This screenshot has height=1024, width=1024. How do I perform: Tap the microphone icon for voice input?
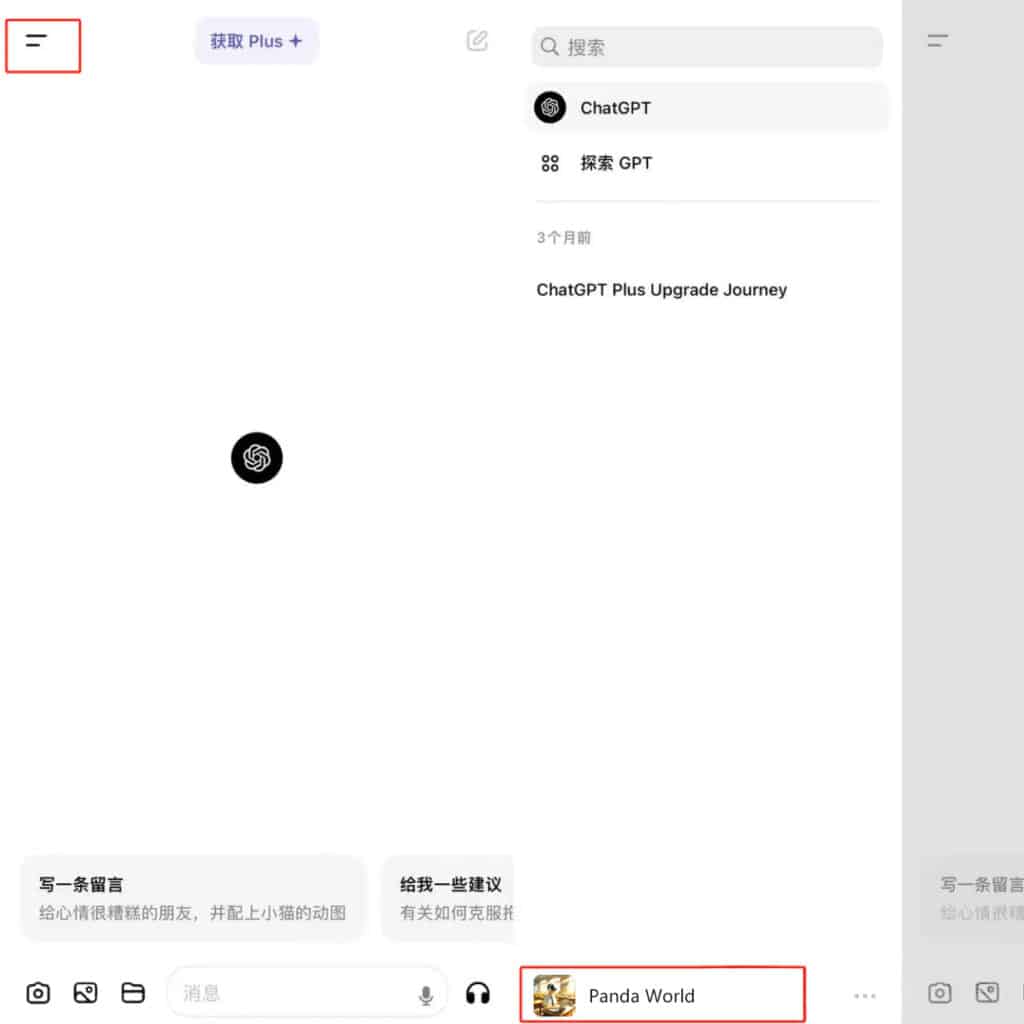(x=426, y=995)
